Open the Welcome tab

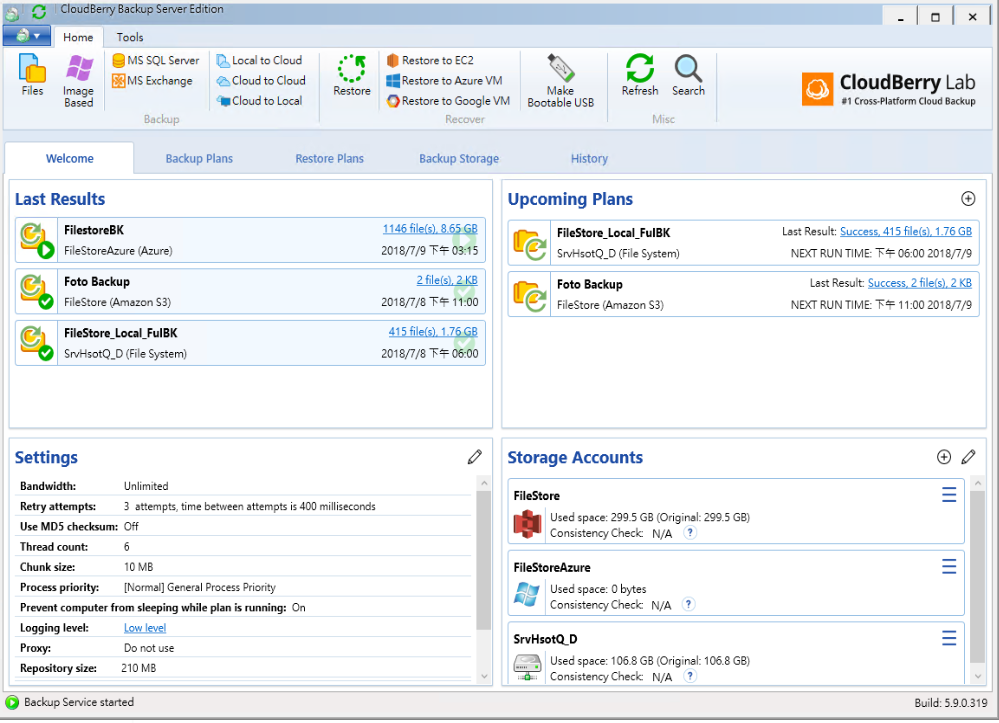tap(69, 158)
